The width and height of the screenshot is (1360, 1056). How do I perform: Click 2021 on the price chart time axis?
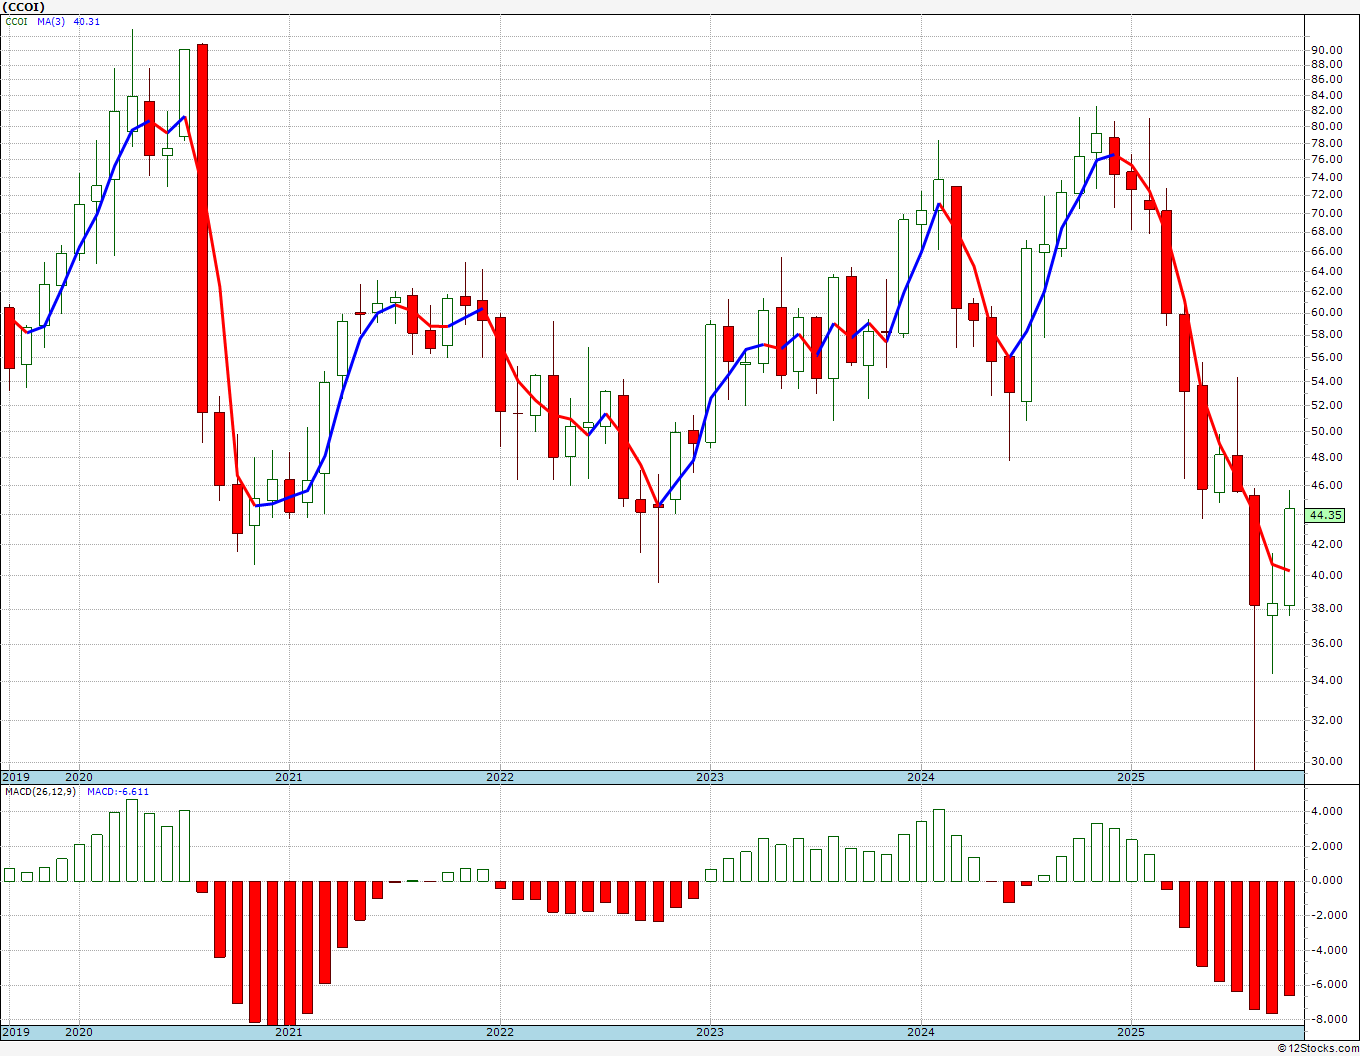(x=289, y=777)
